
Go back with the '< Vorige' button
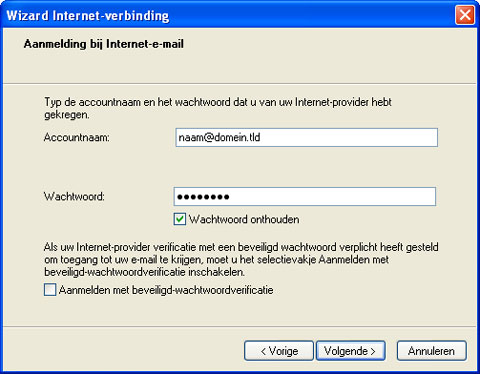[x=279, y=351]
